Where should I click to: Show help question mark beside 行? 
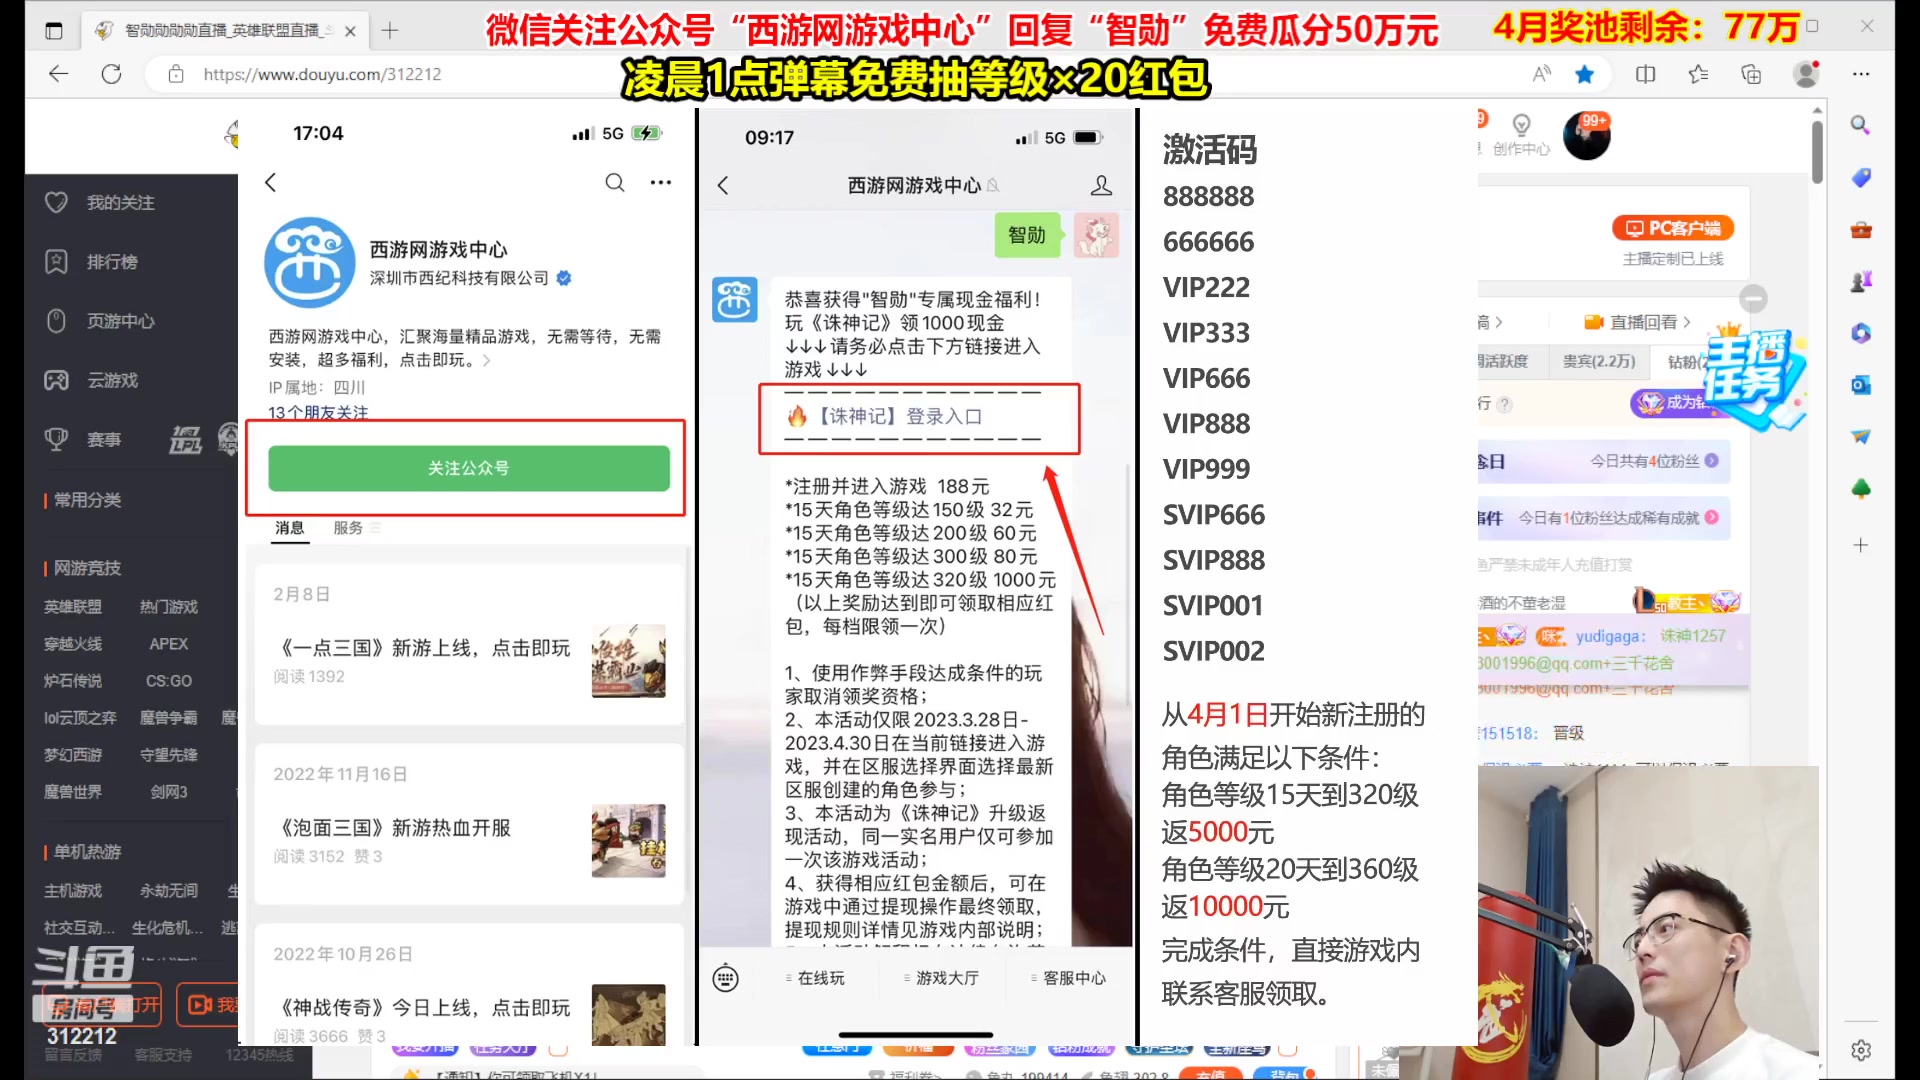pyautogui.click(x=1505, y=404)
